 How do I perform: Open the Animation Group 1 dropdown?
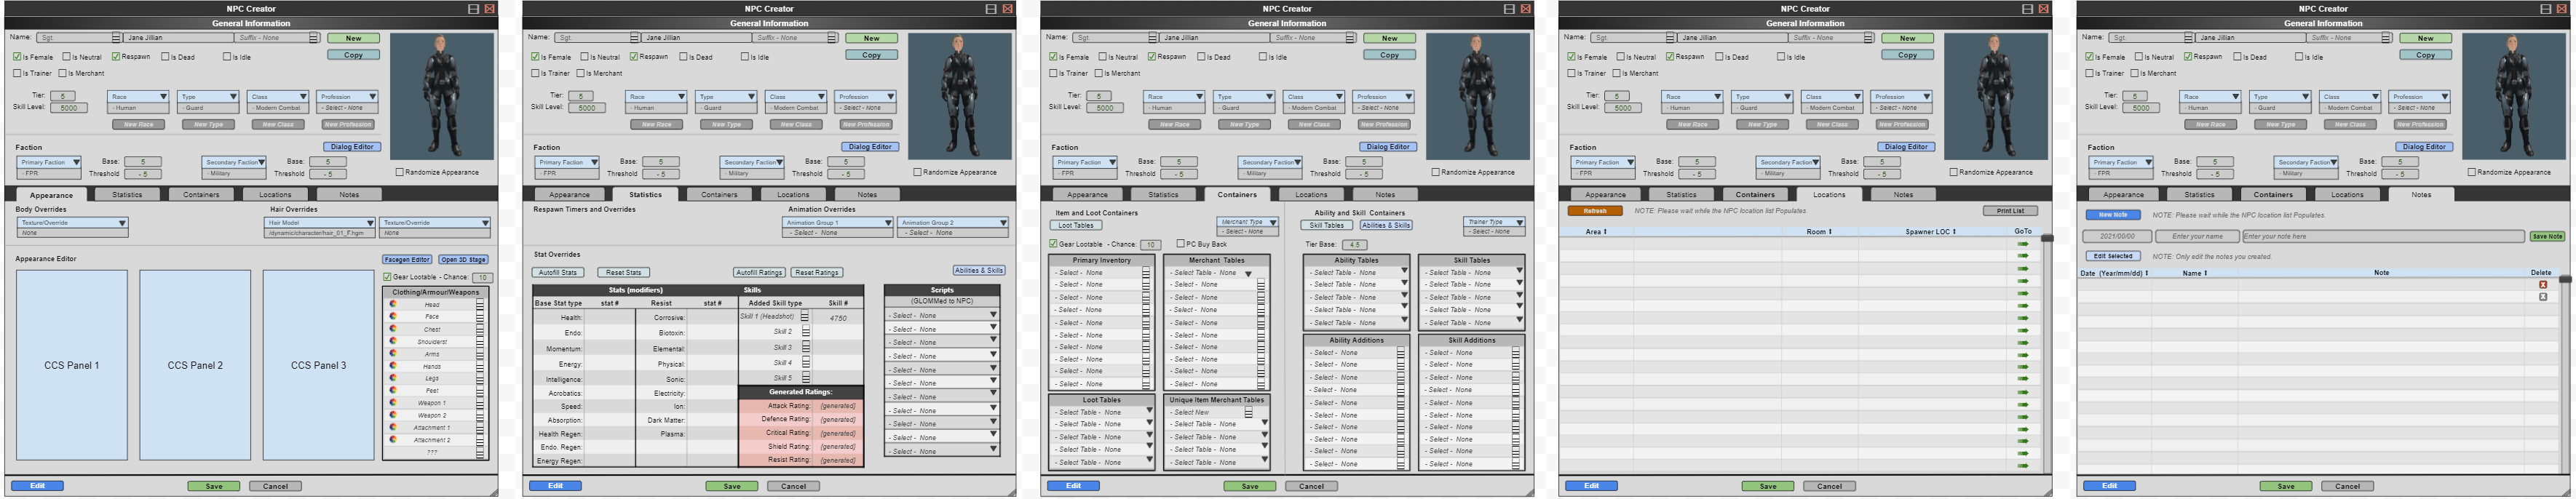(887, 223)
